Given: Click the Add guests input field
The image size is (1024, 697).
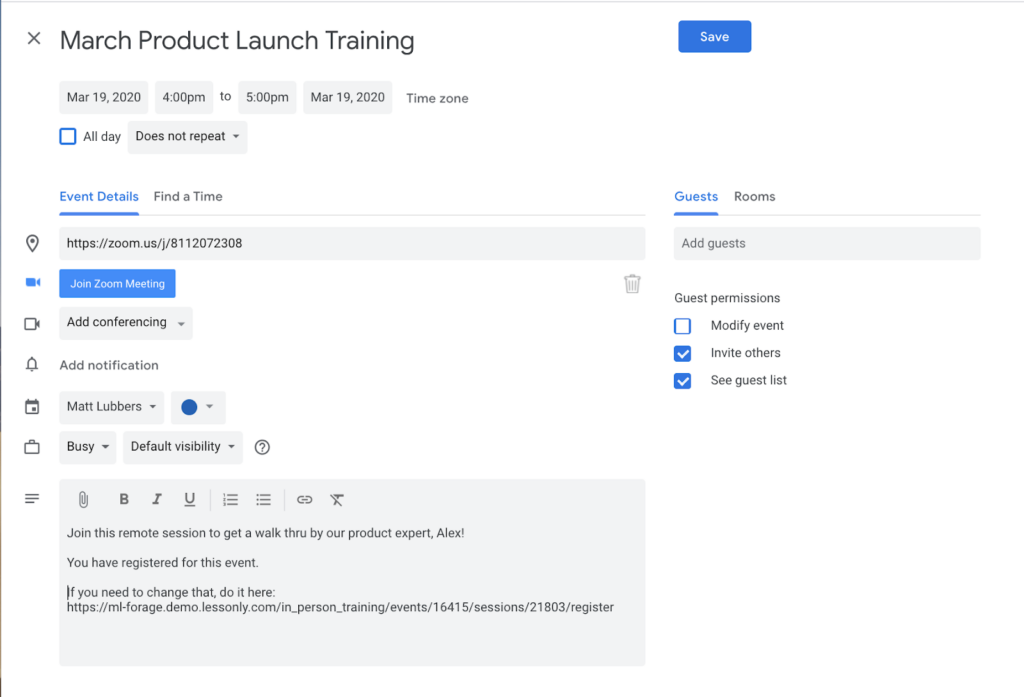Looking at the screenshot, I should [827, 244].
